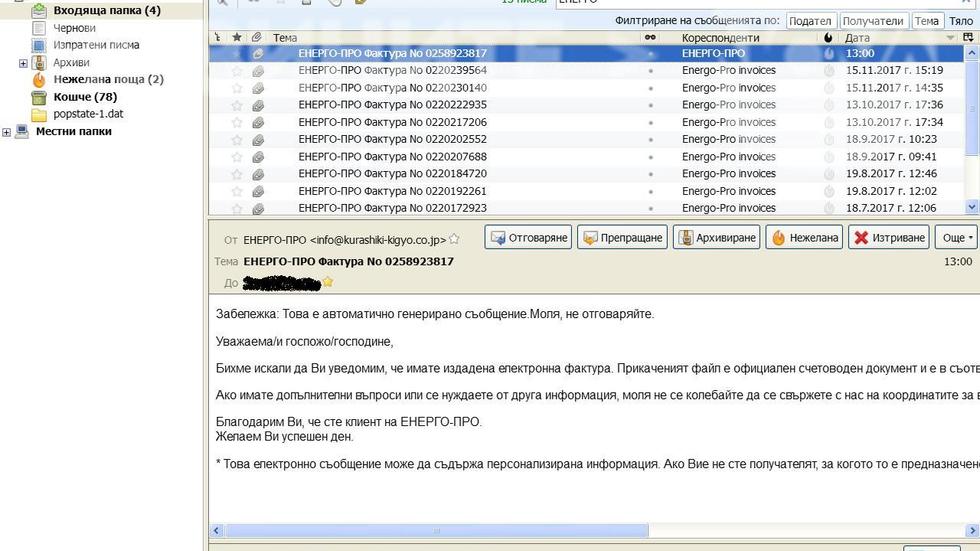Screen dimensions: 980x551
Task: Click the Местни папки computer icon
Action: [x=22, y=131]
